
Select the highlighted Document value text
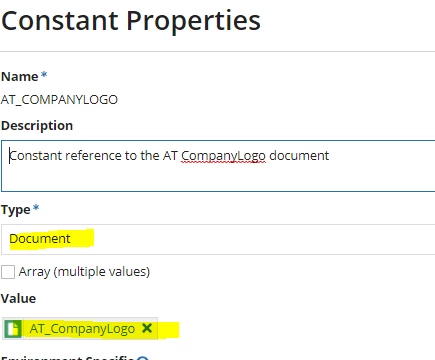point(40,239)
